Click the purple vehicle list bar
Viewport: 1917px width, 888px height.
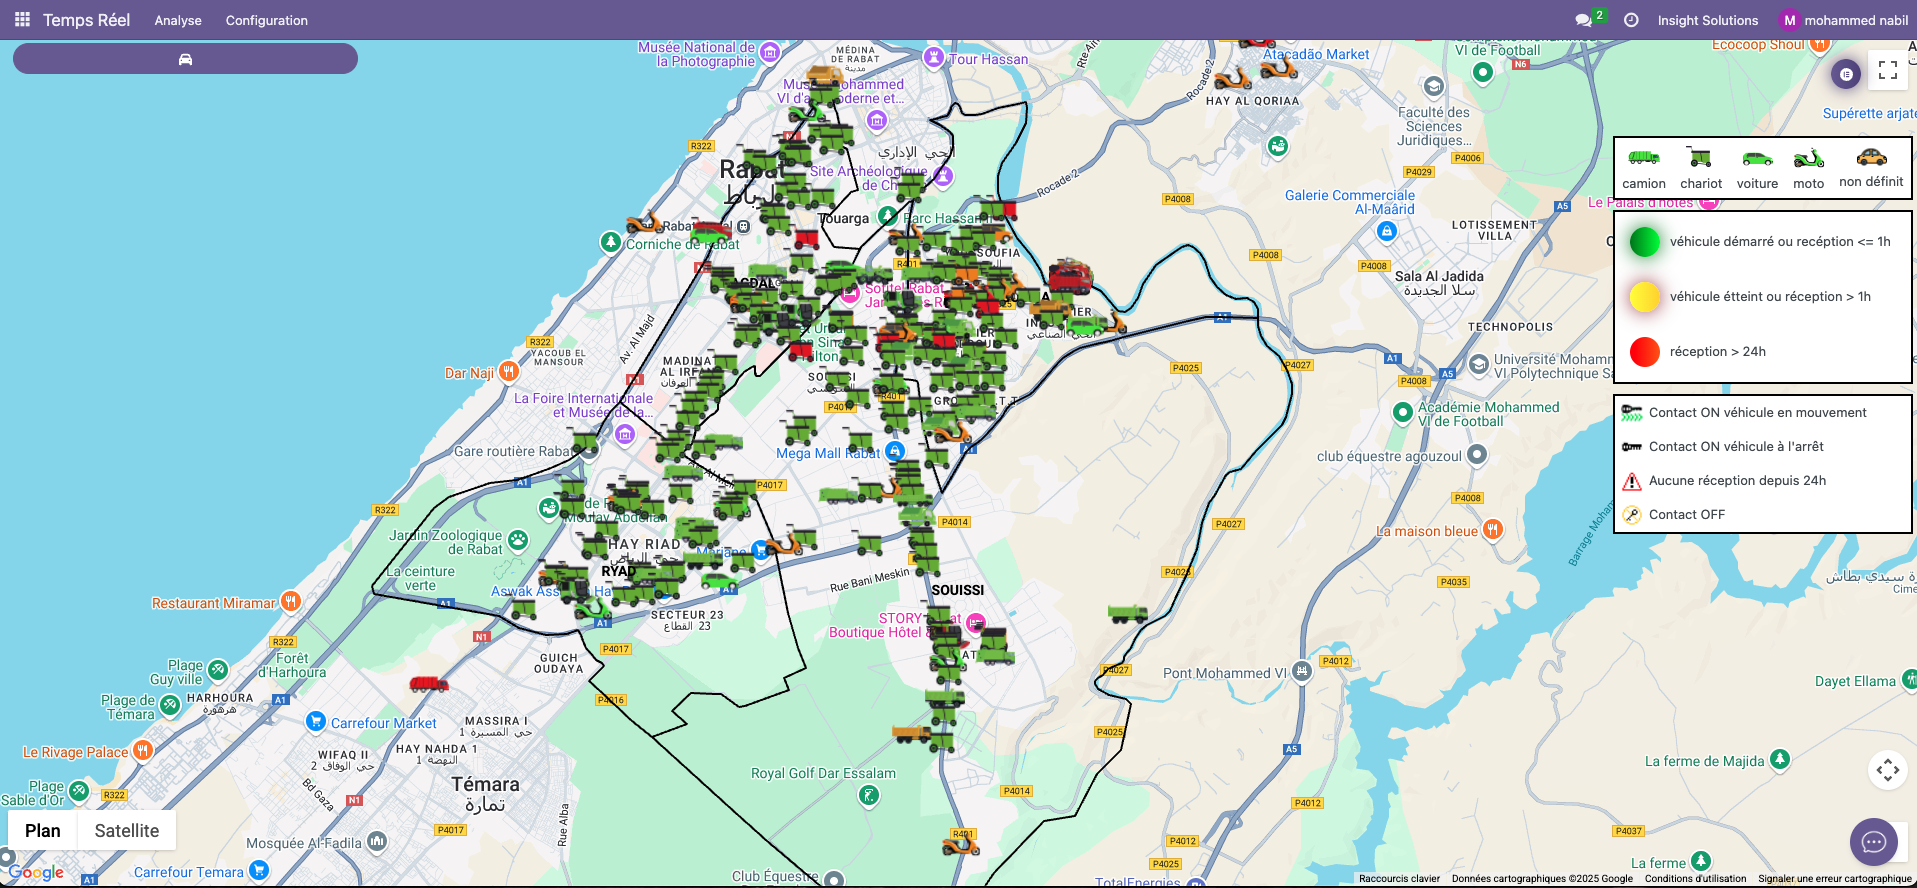coord(185,59)
